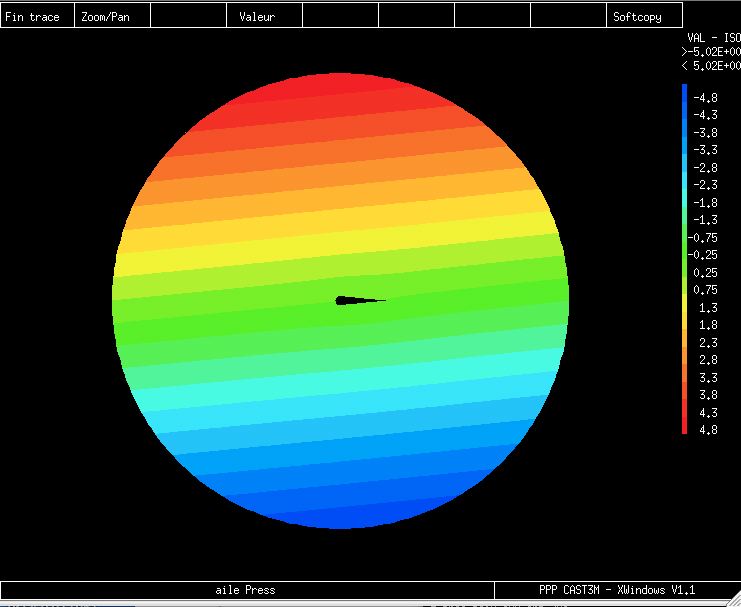741x607 pixels.
Task: Click the color scale legend bar
Action: click(684, 259)
